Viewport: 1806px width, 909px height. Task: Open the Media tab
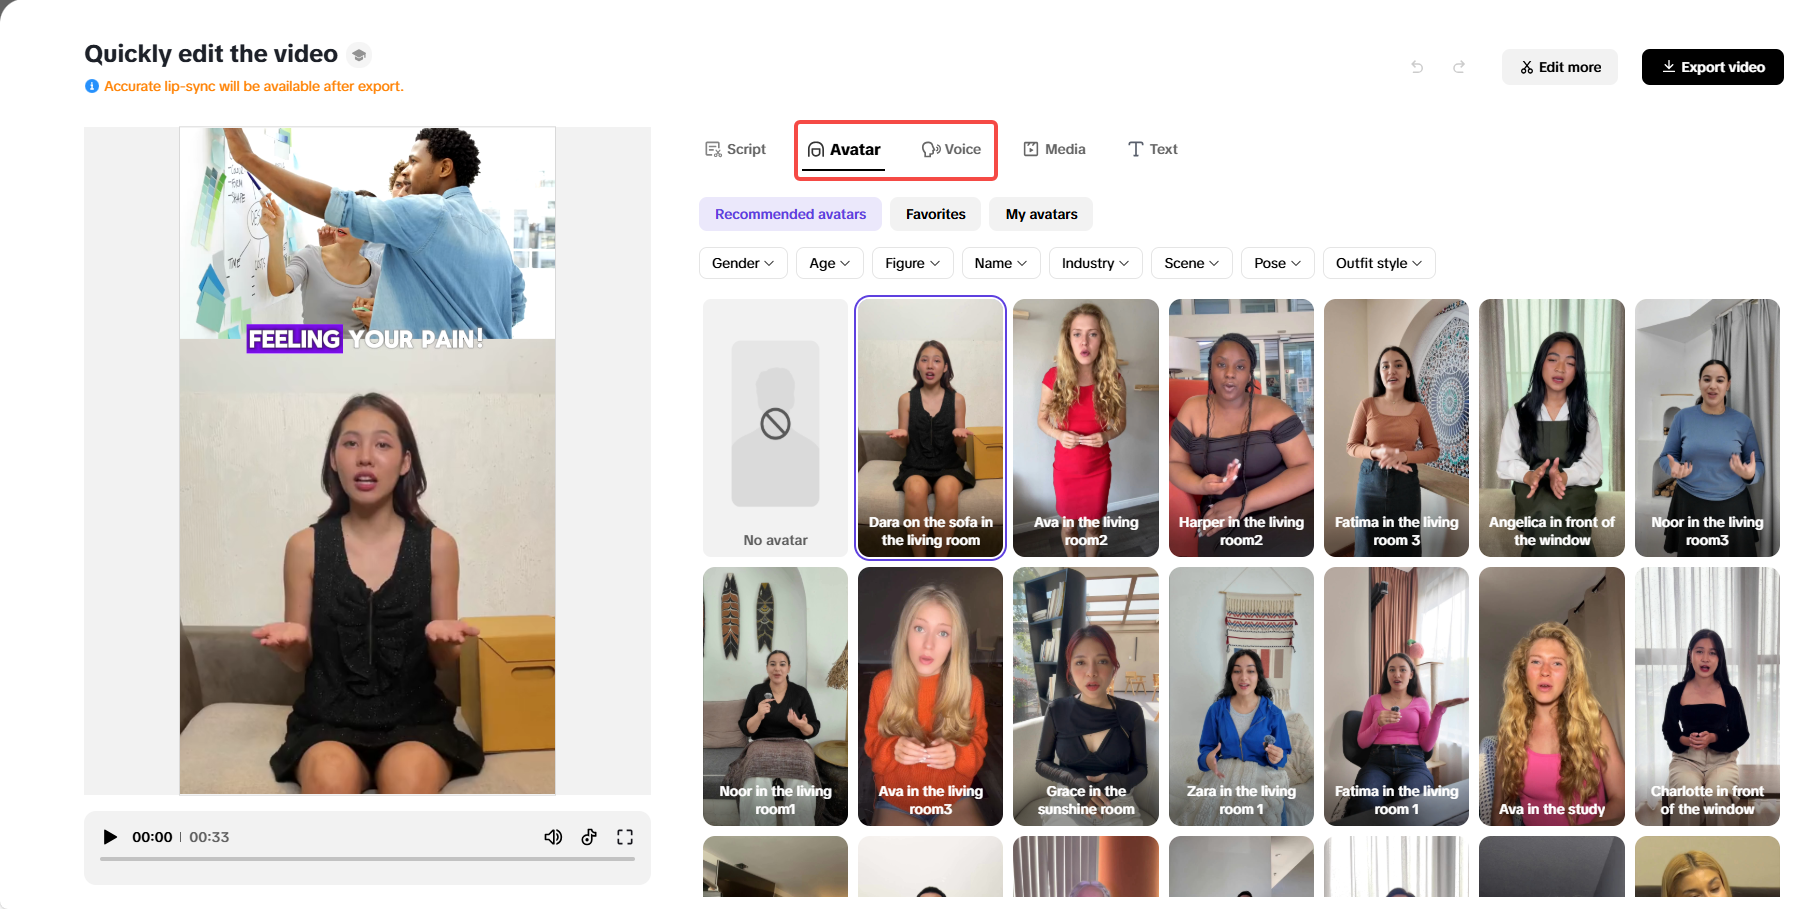pos(1054,149)
